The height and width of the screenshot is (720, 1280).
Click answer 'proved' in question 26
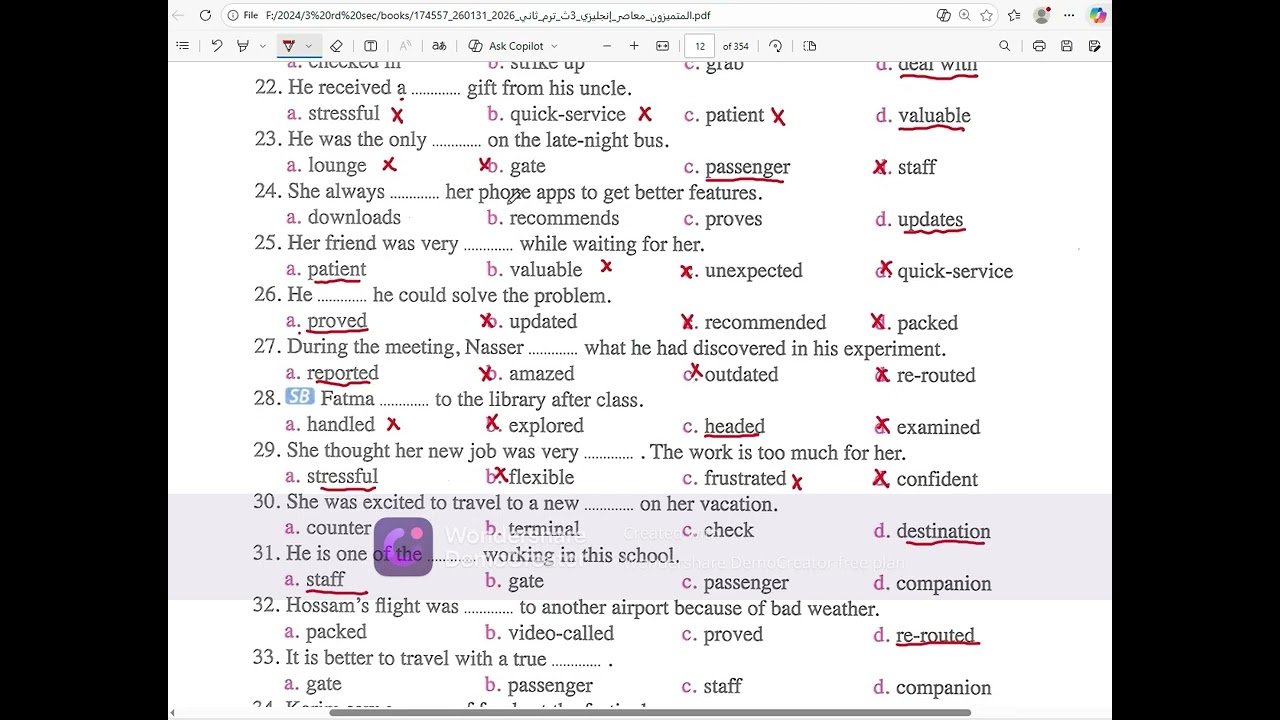pyautogui.click(x=337, y=321)
